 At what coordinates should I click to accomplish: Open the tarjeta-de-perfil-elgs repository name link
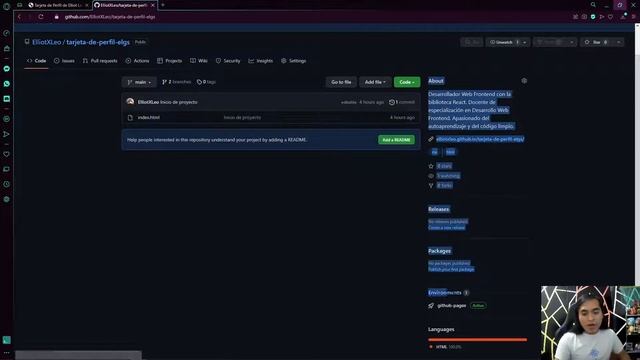[98, 42]
